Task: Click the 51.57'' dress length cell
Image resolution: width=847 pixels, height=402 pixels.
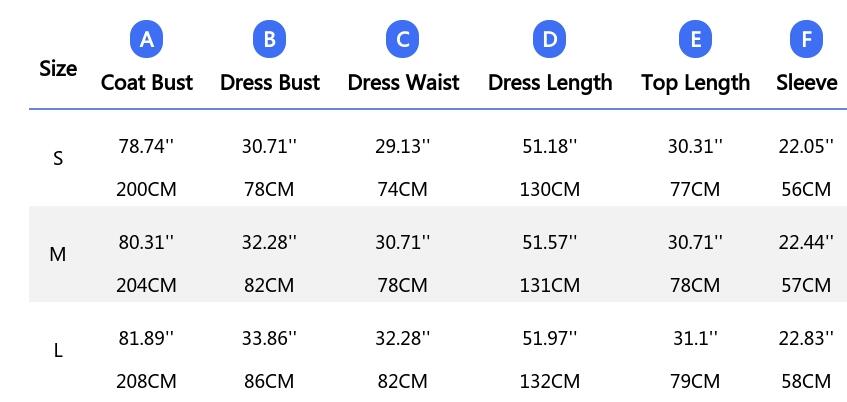Action: 550,242
